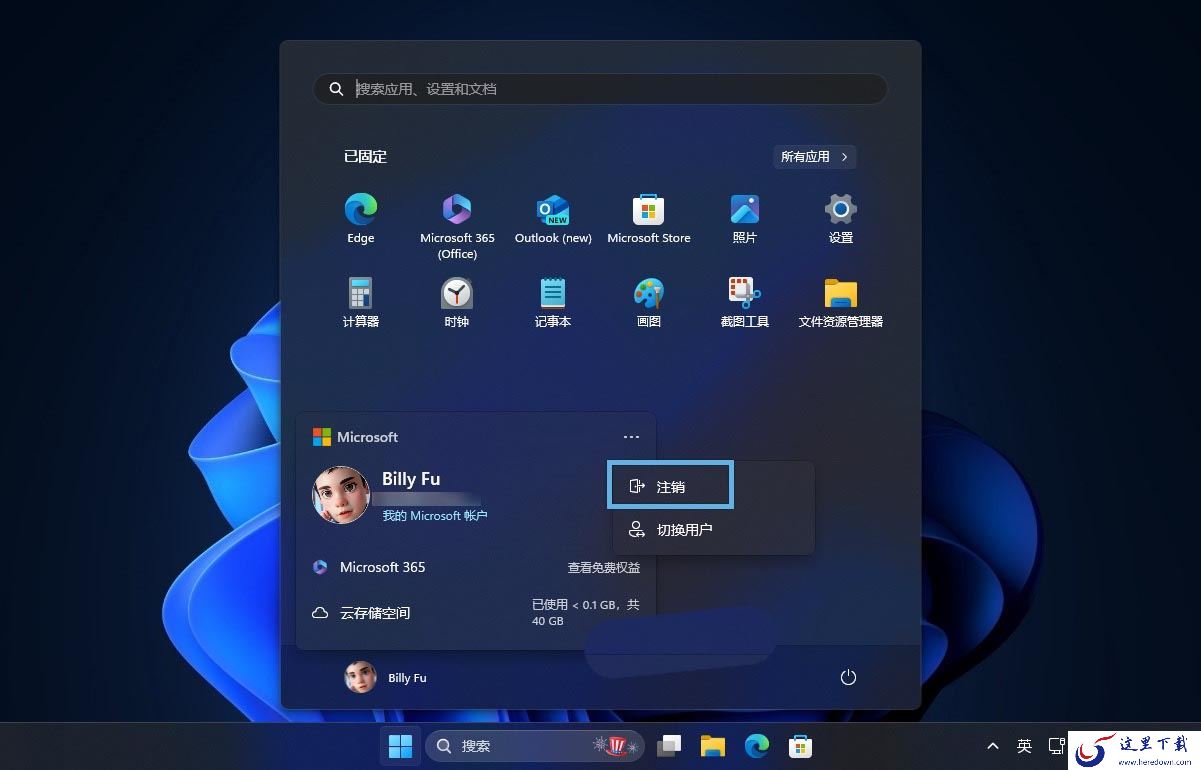1201x770 pixels.
Task: Open the 时钟 (Clock) app
Action: click(x=457, y=302)
